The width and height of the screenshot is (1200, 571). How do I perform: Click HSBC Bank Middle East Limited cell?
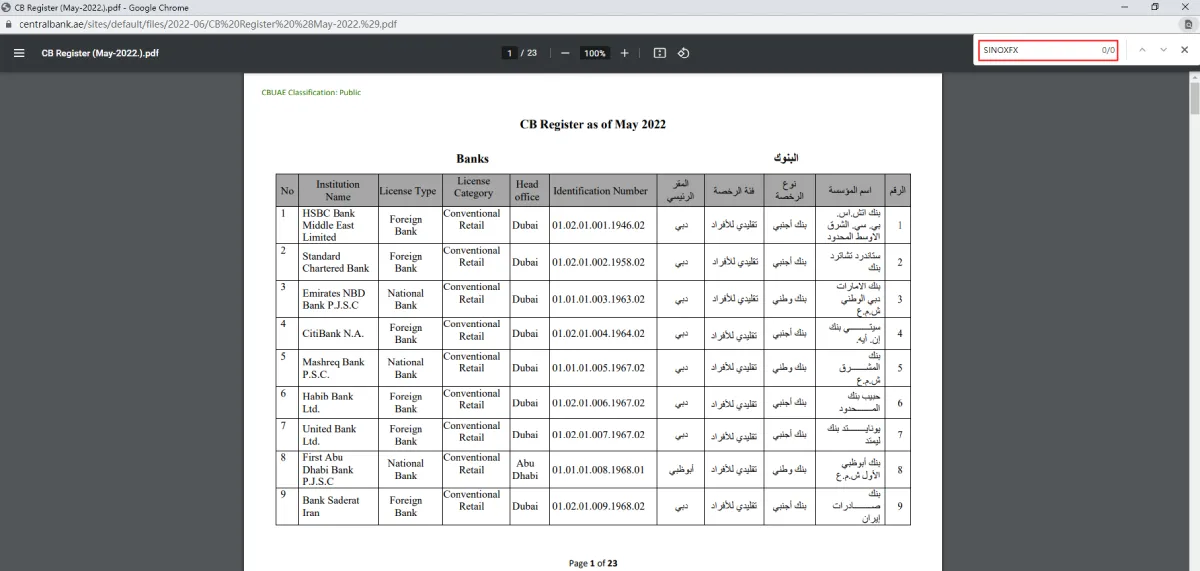pos(338,225)
